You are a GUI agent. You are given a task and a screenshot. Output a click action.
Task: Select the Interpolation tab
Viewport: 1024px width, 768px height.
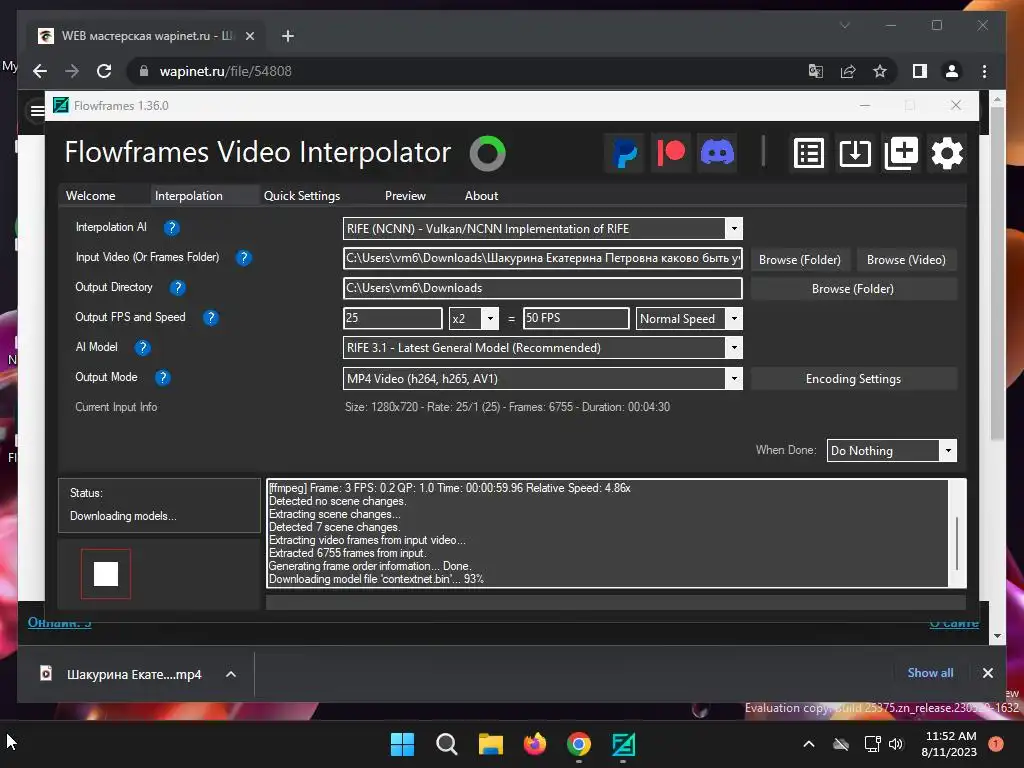pyautogui.click(x=189, y=196)
